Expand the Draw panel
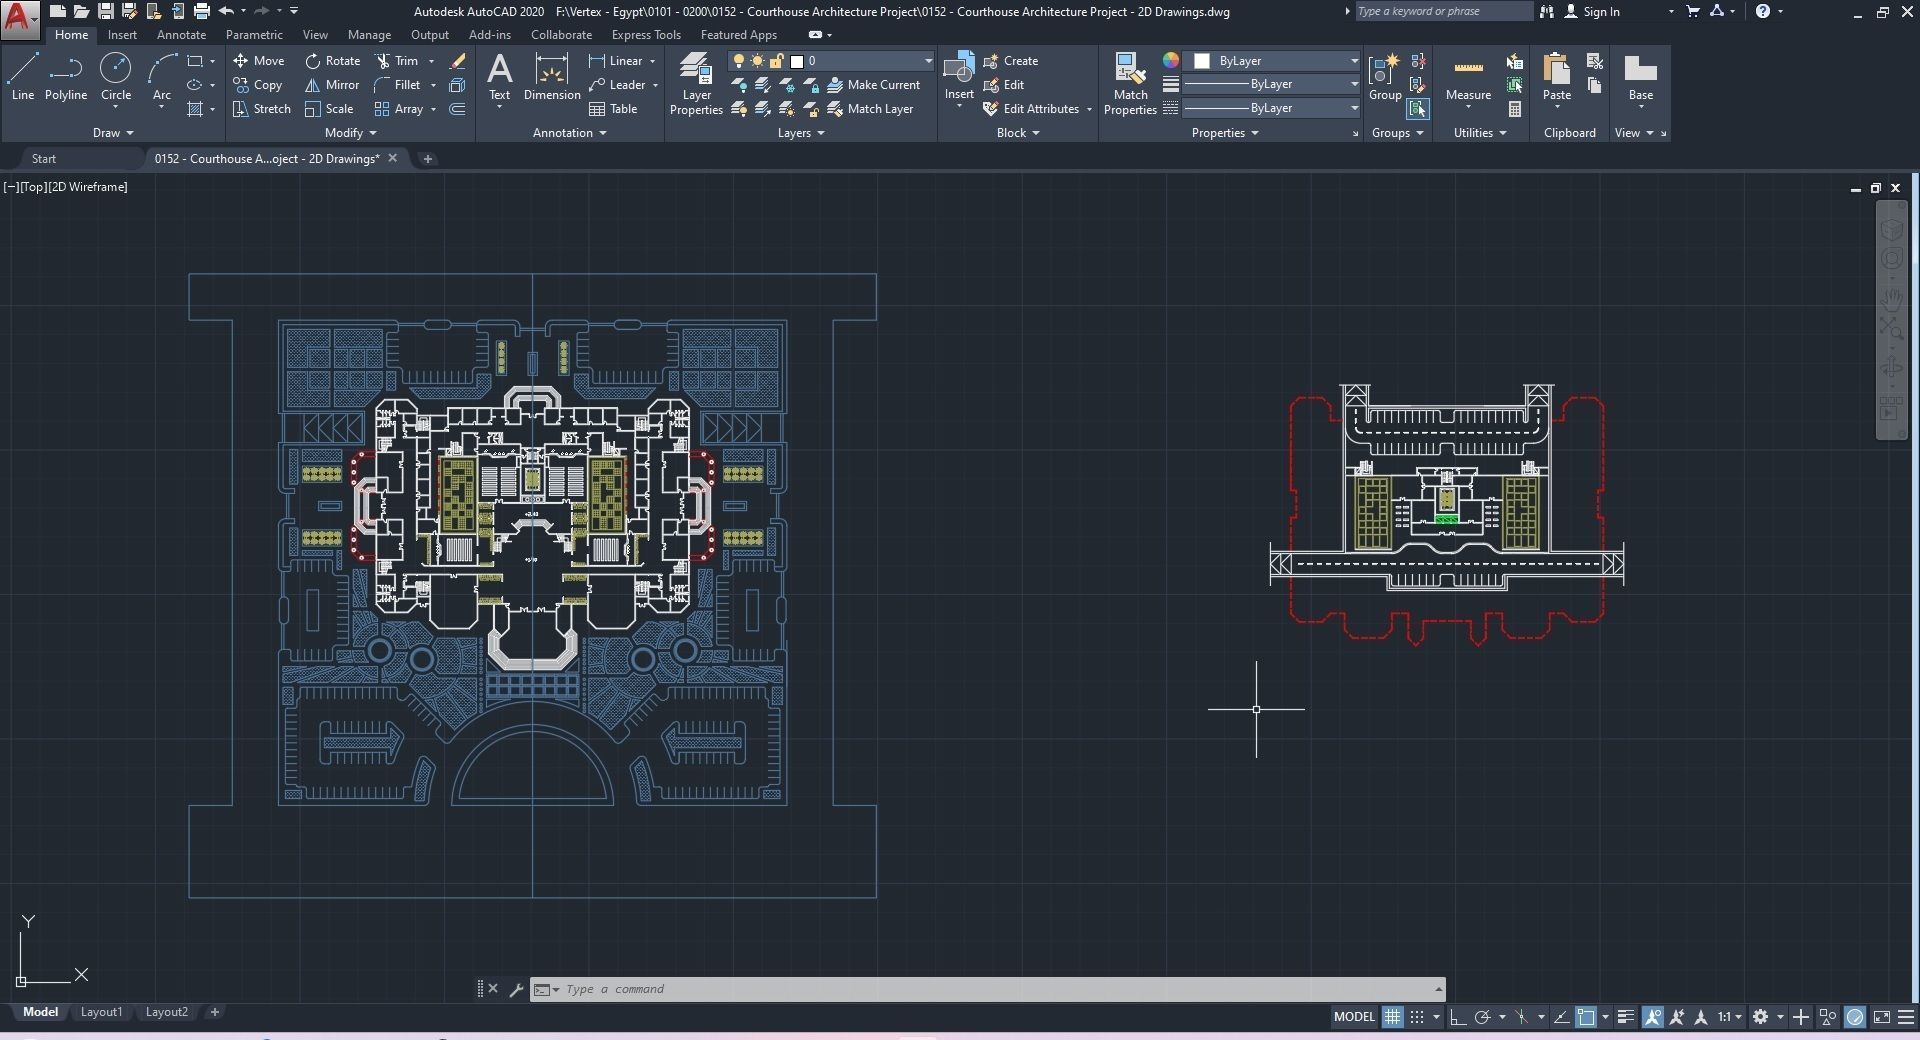Viewport: 1920px width, 1040px height. click(x=113, y=133)
